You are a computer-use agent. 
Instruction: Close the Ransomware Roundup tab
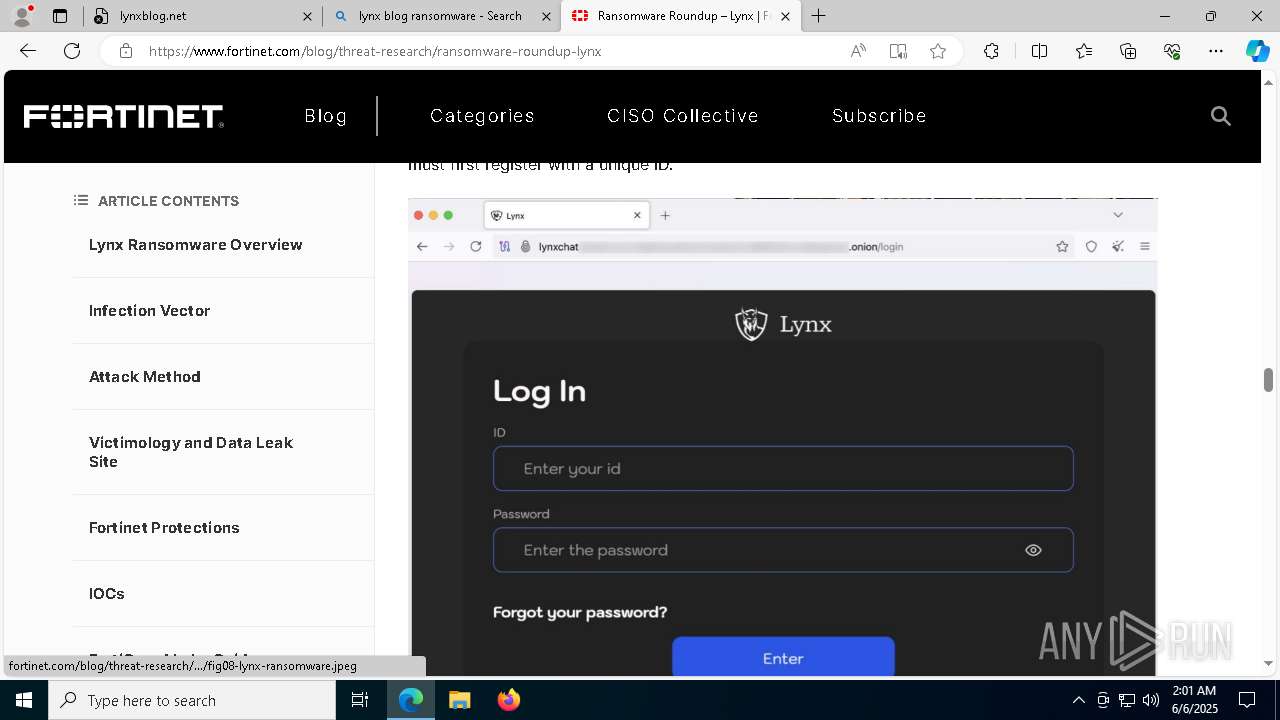786,16
